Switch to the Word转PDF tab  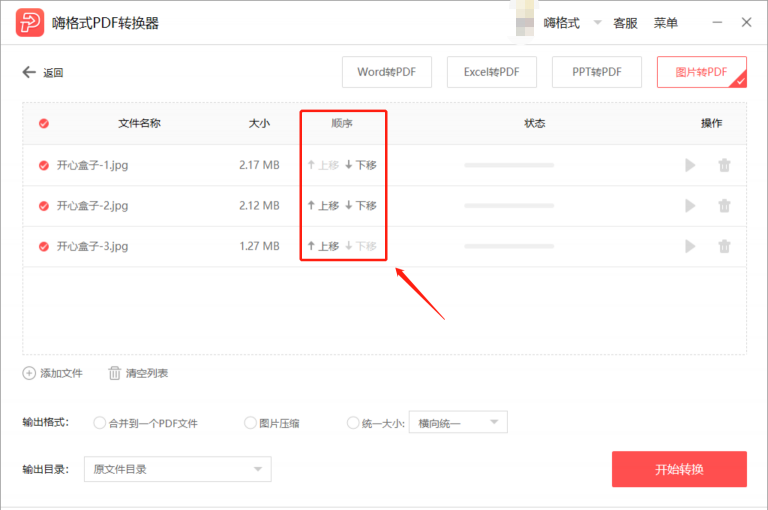click(387, 72)
